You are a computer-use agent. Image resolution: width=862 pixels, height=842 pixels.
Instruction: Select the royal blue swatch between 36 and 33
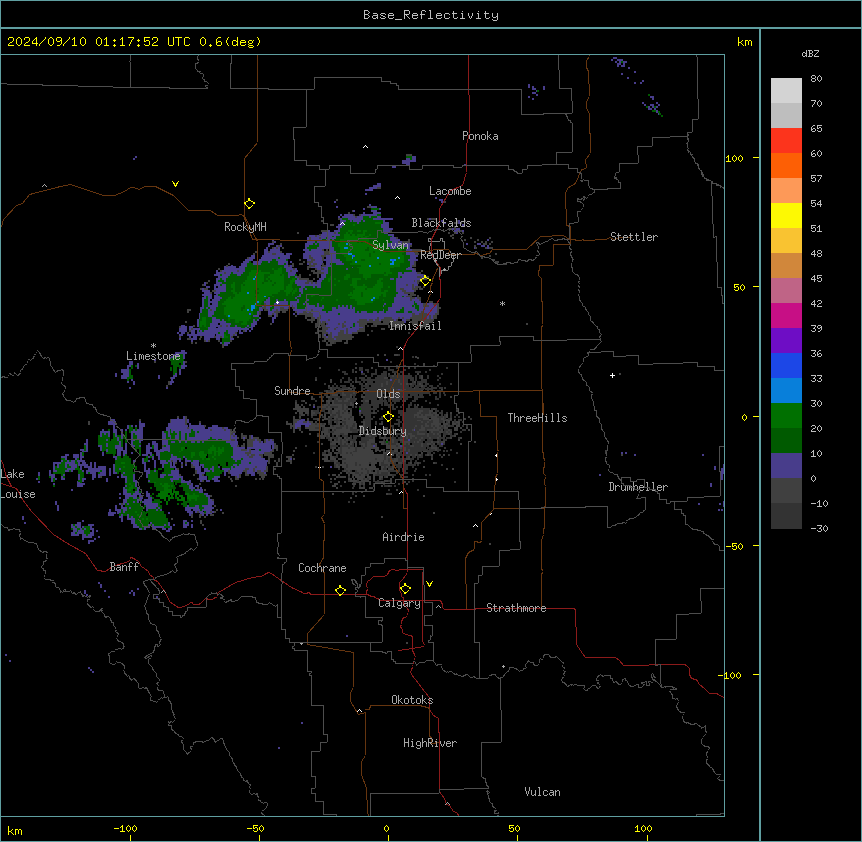point(786,365)
